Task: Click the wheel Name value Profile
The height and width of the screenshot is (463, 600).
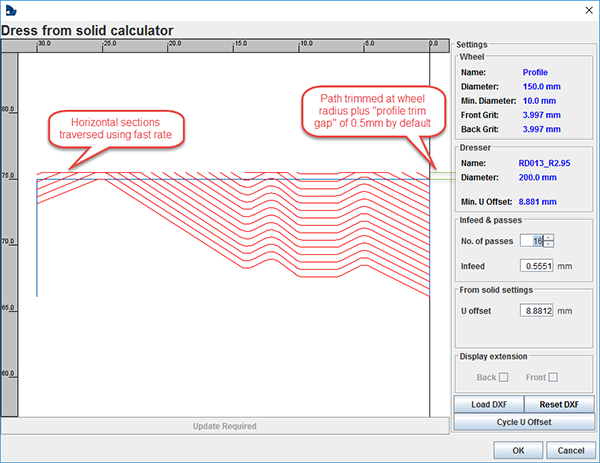Action: 534,72
